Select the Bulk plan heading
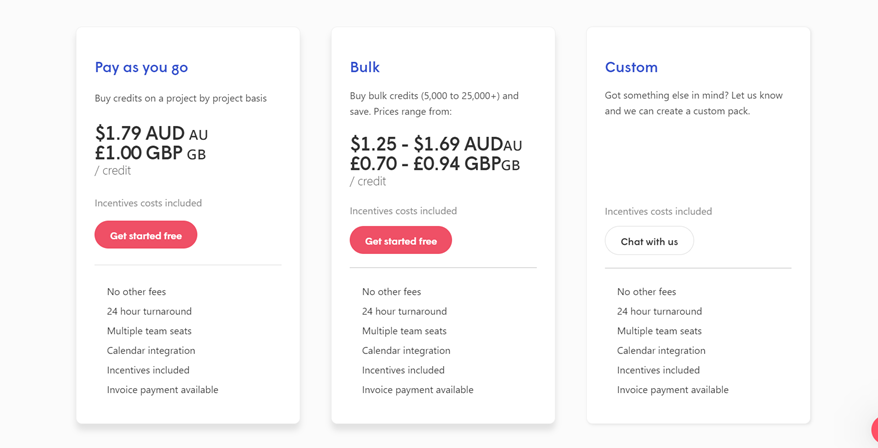 (x=365, y=67)
